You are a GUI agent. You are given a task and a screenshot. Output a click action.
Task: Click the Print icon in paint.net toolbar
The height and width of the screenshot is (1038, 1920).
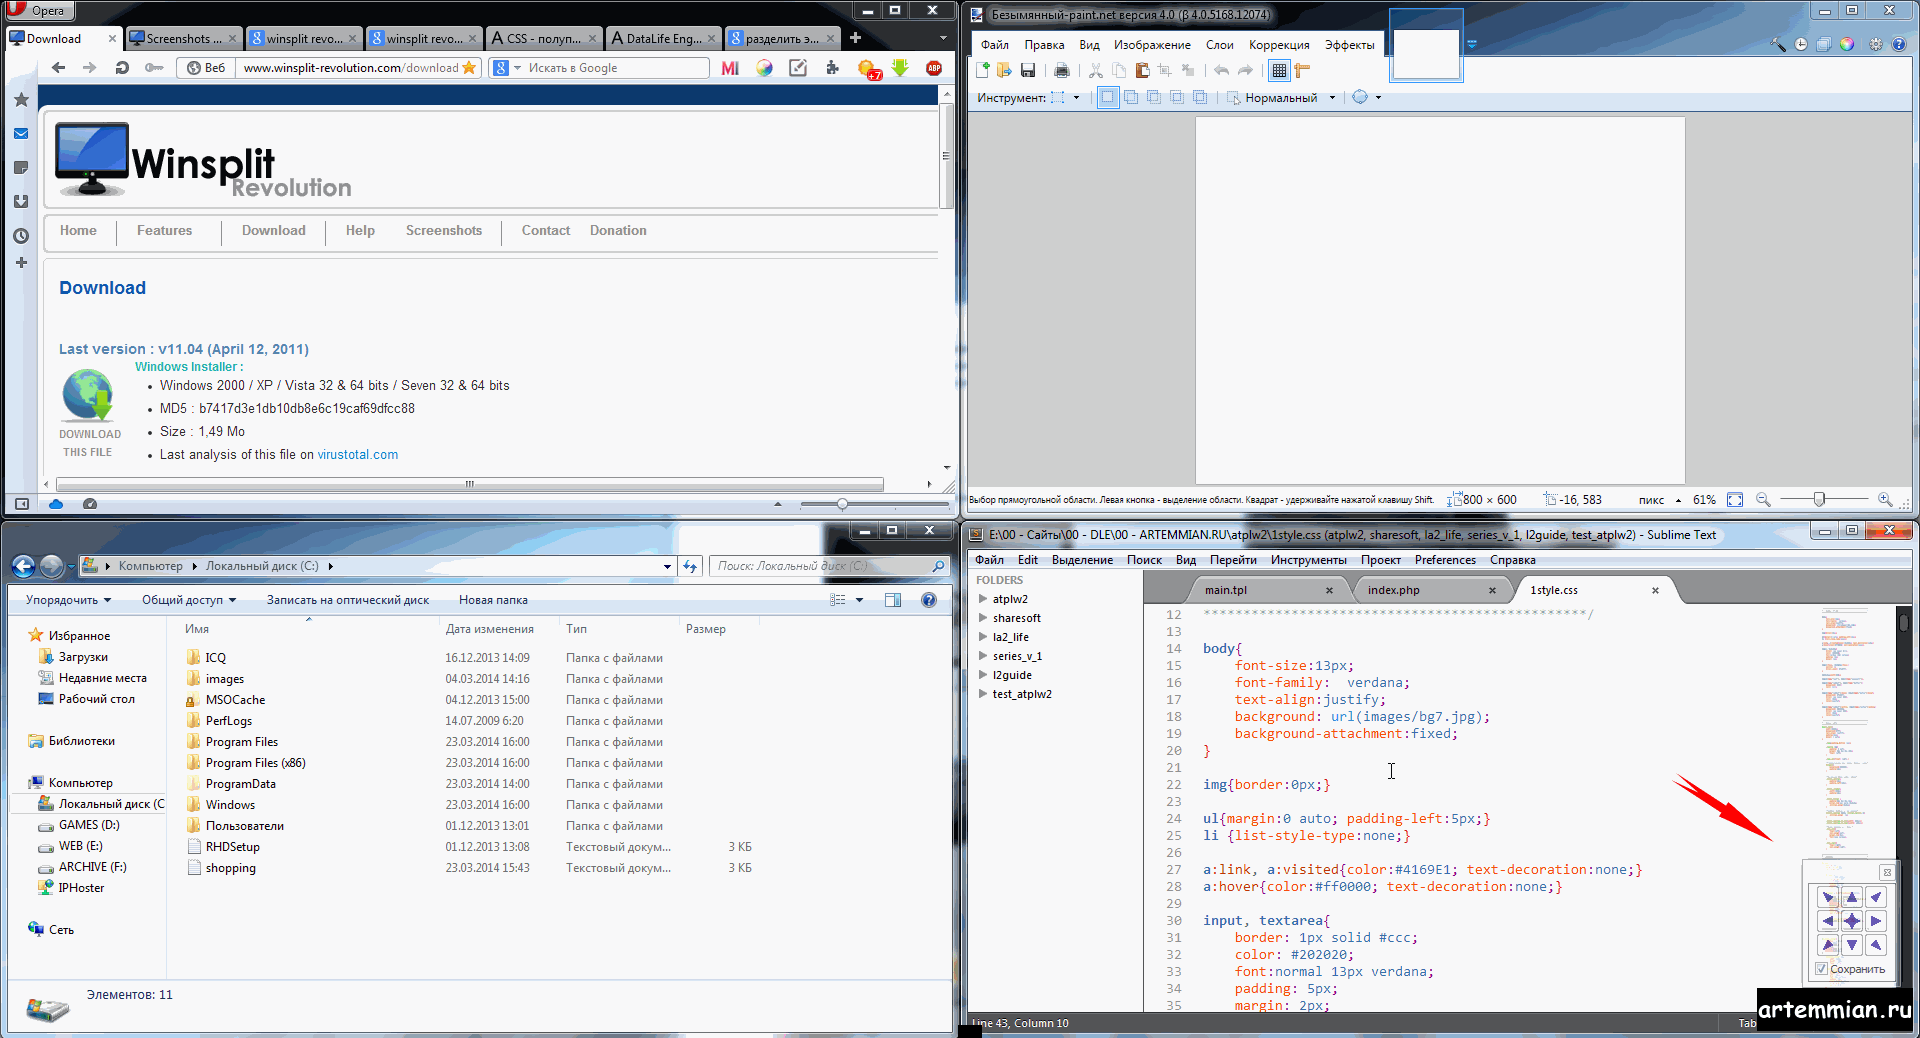tap(1062, 70)
